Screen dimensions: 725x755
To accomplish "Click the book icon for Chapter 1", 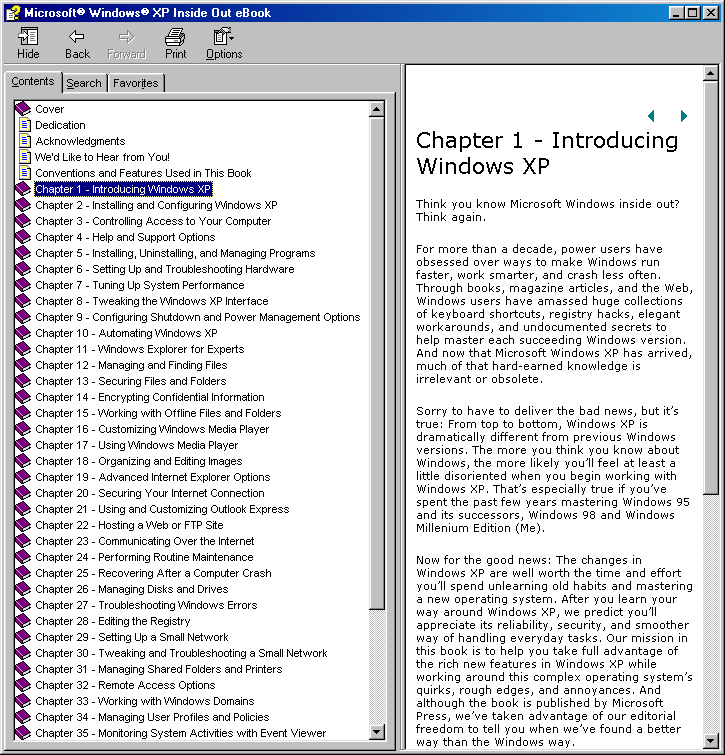I will click(23, 189).
